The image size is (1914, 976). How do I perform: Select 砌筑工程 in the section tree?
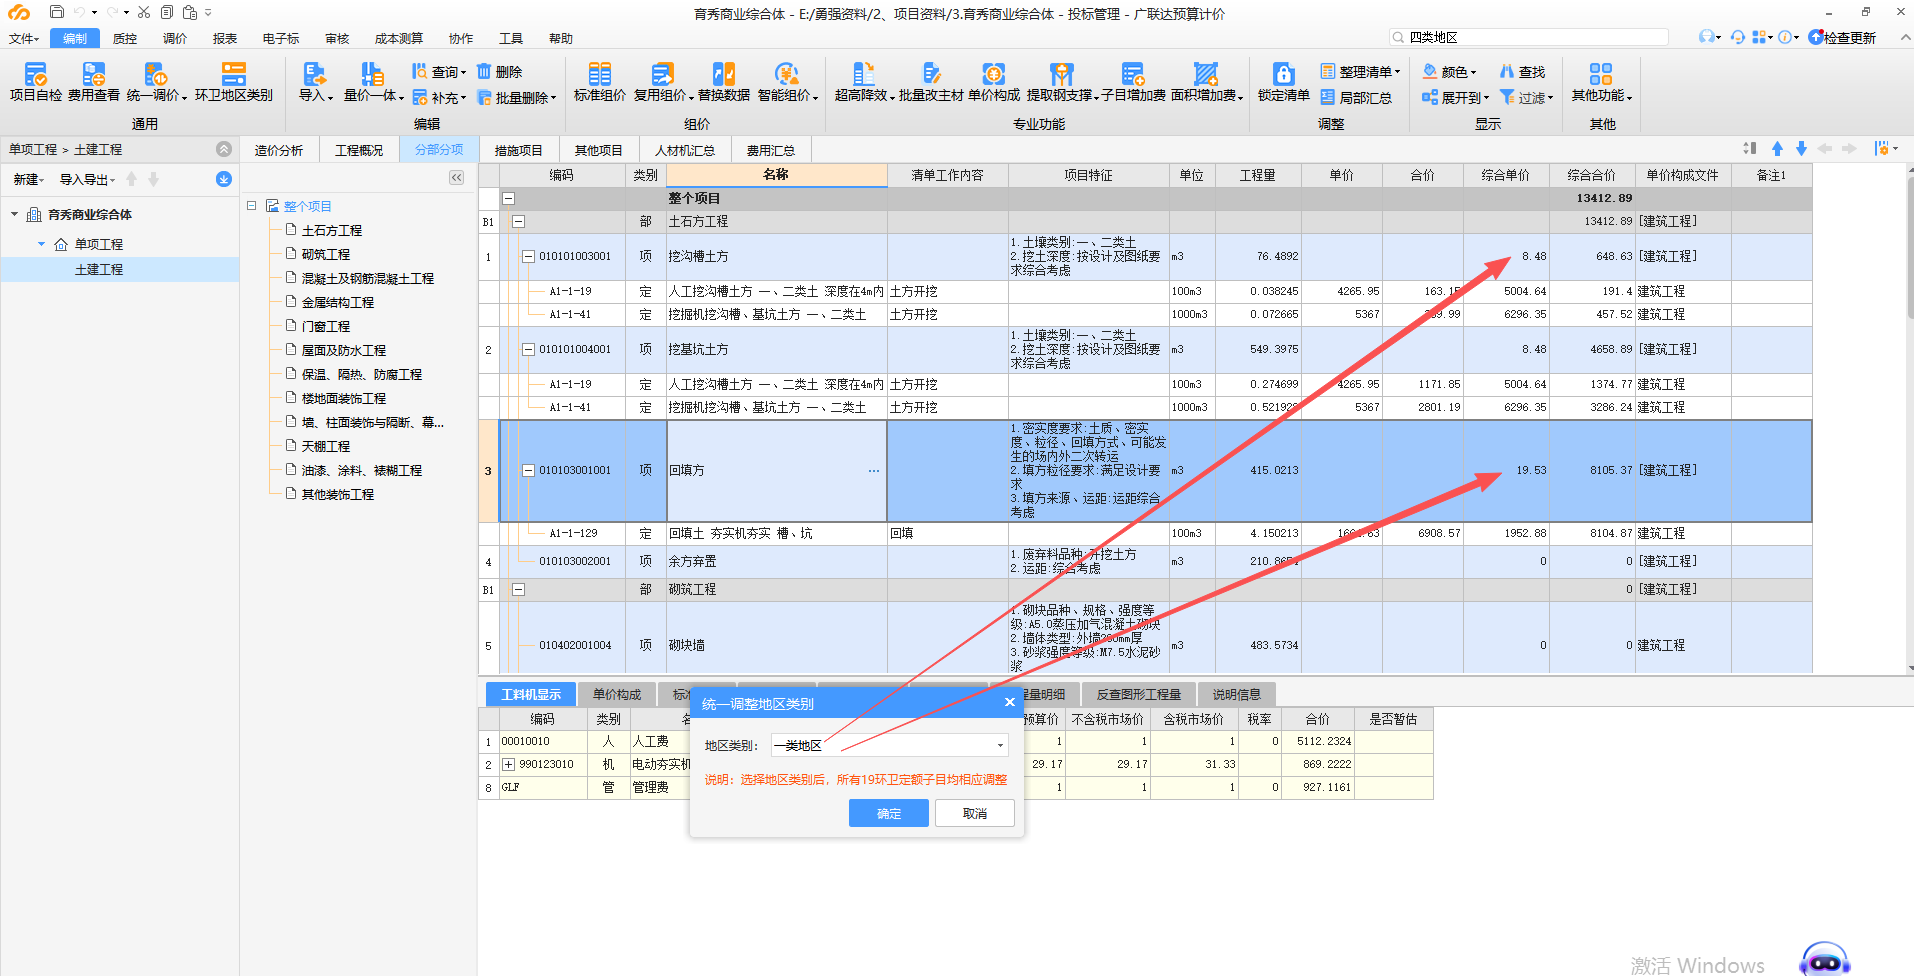coord(326,254)
